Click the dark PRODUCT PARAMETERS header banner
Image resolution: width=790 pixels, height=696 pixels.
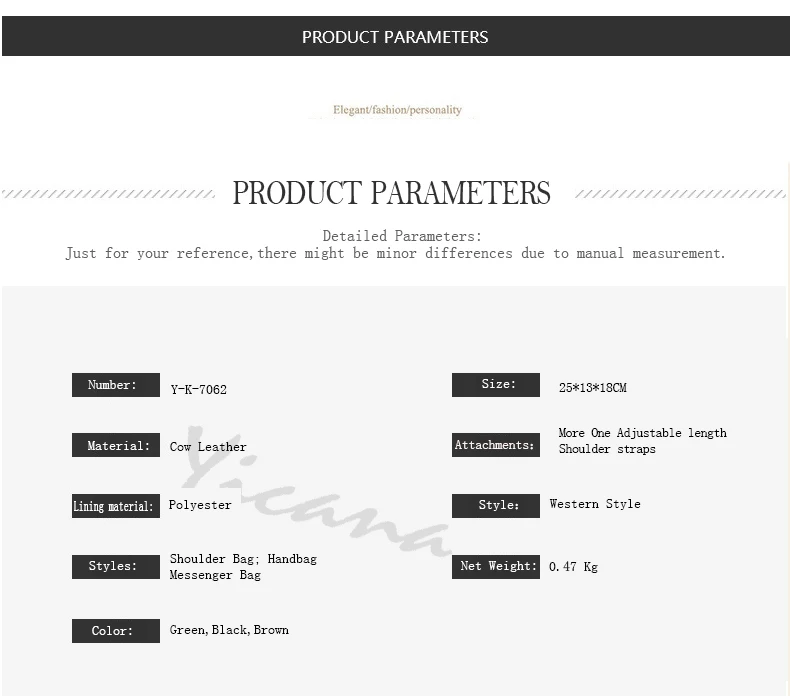[396, 36]
